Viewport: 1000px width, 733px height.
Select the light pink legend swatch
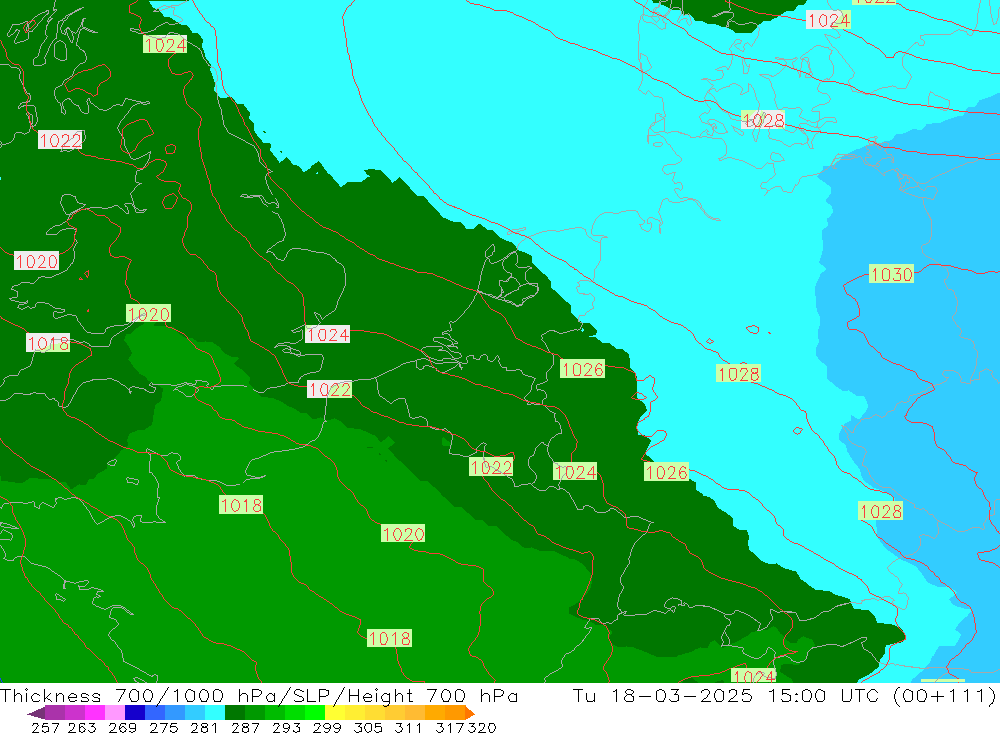point(114,713)
